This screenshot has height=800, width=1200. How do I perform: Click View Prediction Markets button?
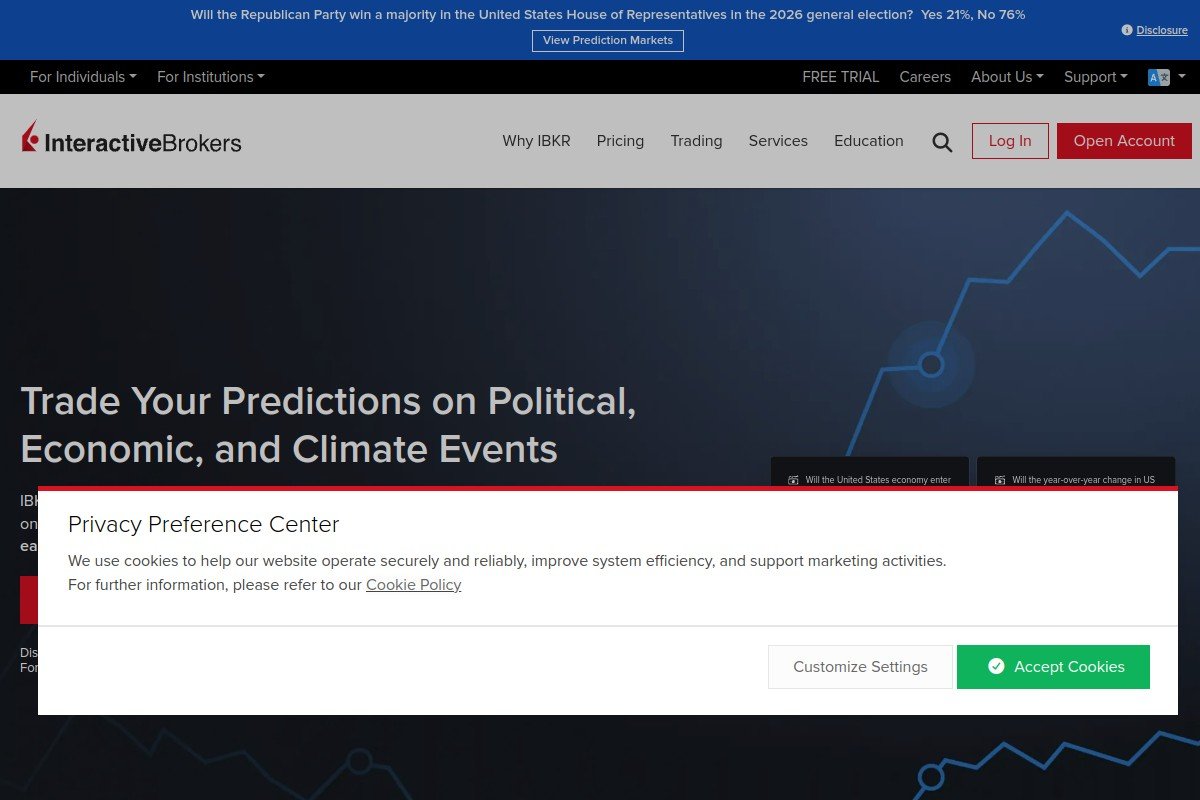point(608,40)
